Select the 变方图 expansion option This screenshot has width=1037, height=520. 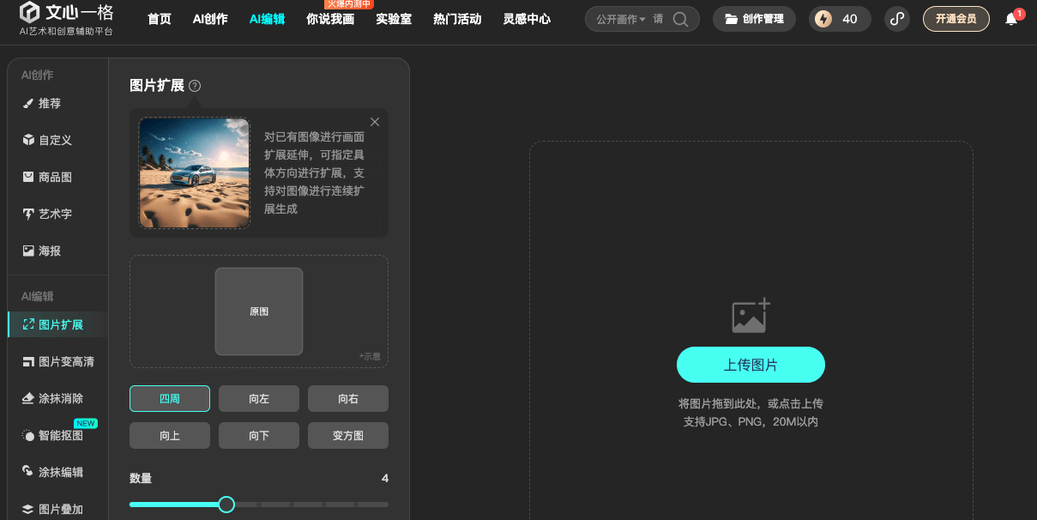pyautogui.click(x=348, y=436)
